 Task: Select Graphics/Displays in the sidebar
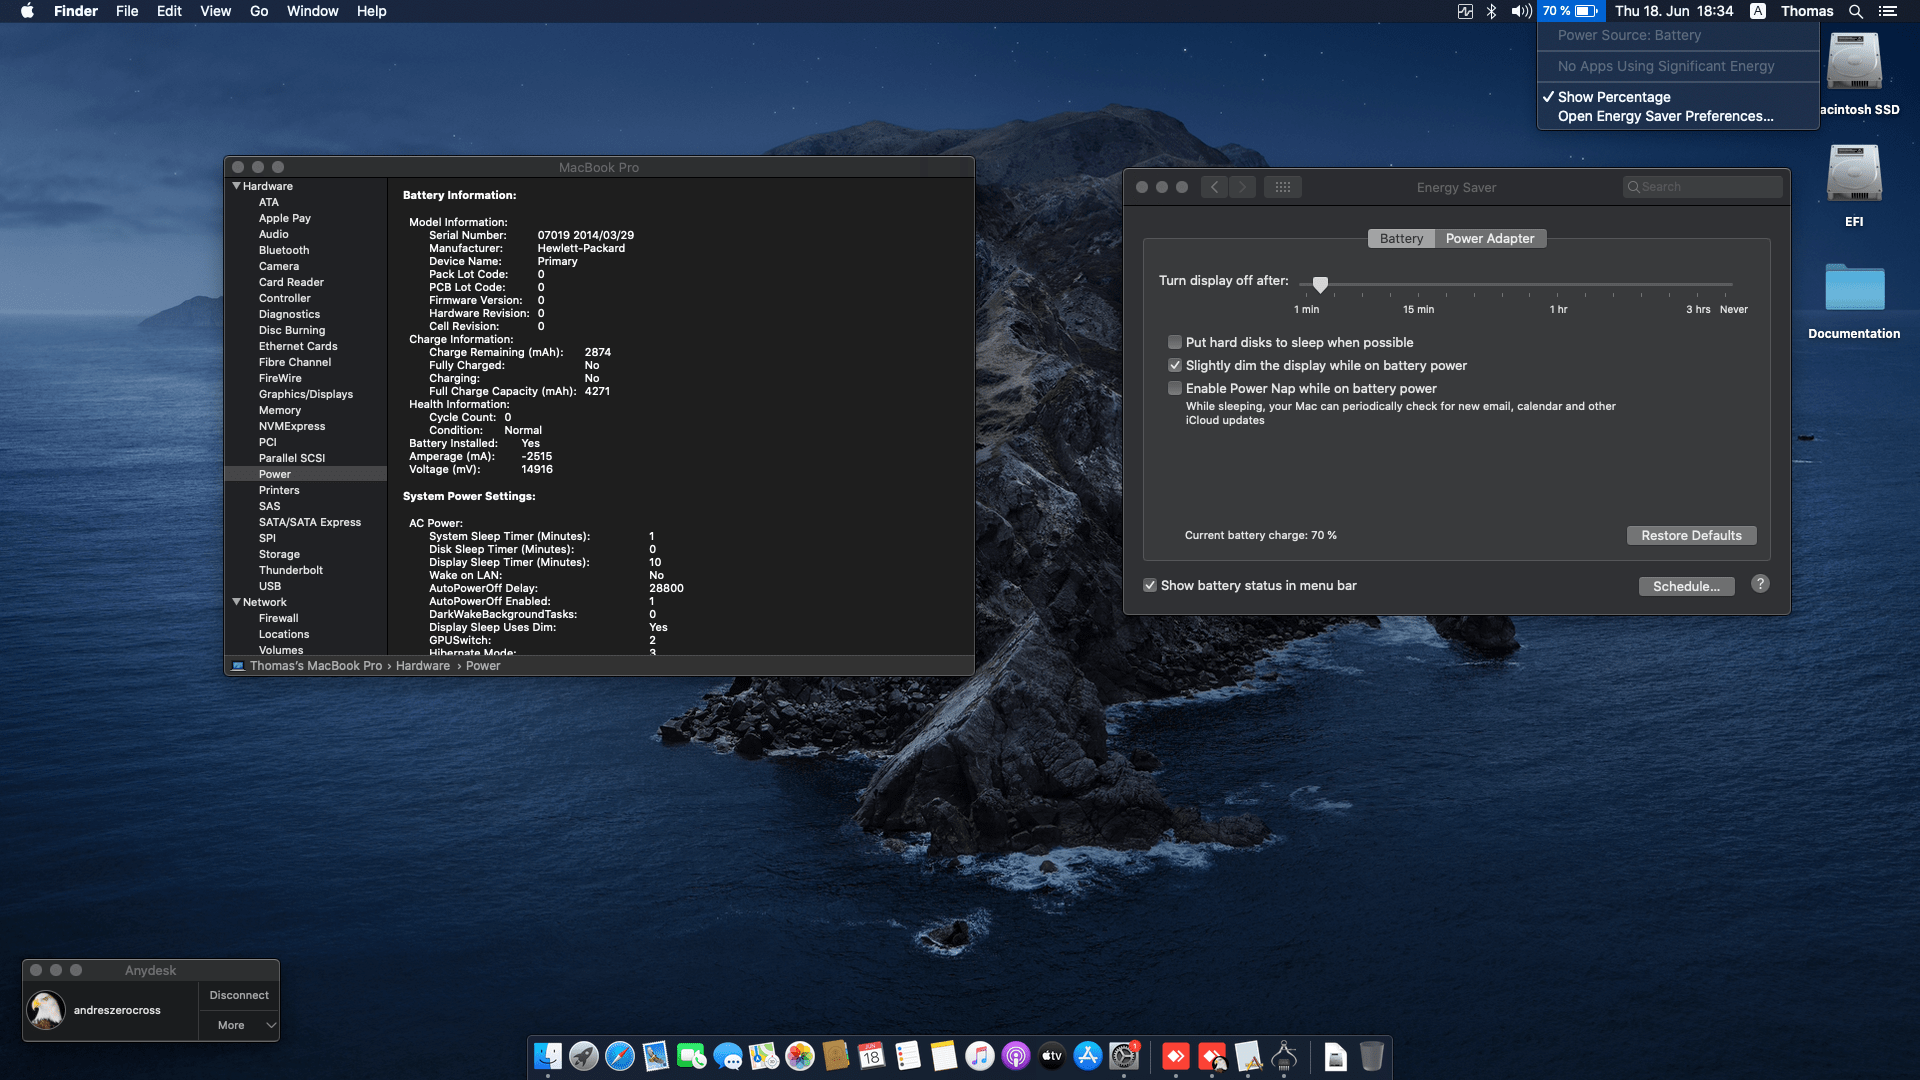(x=306, y=394)
